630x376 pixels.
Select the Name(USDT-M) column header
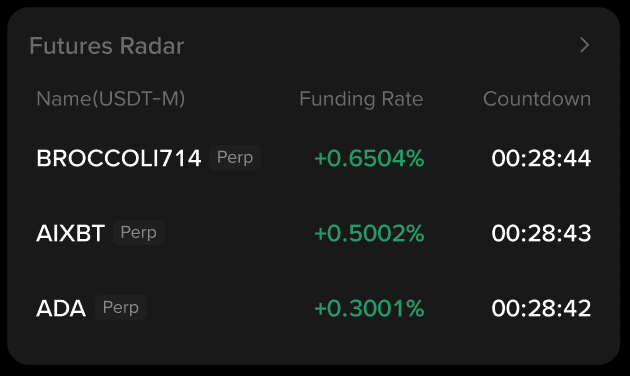pos(110,99)
